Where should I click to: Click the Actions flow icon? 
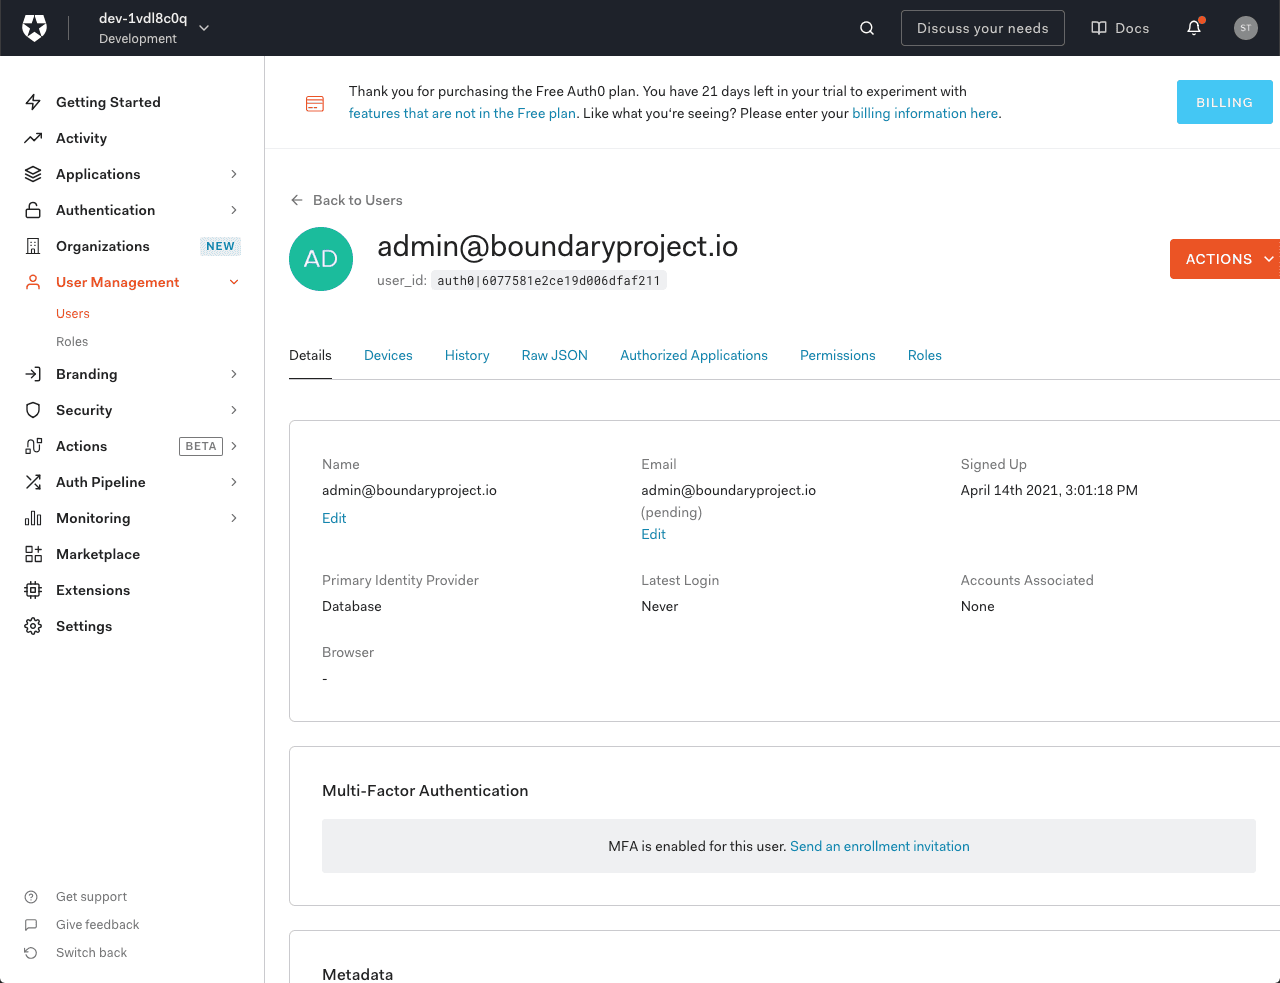click(x=33, y=446)
